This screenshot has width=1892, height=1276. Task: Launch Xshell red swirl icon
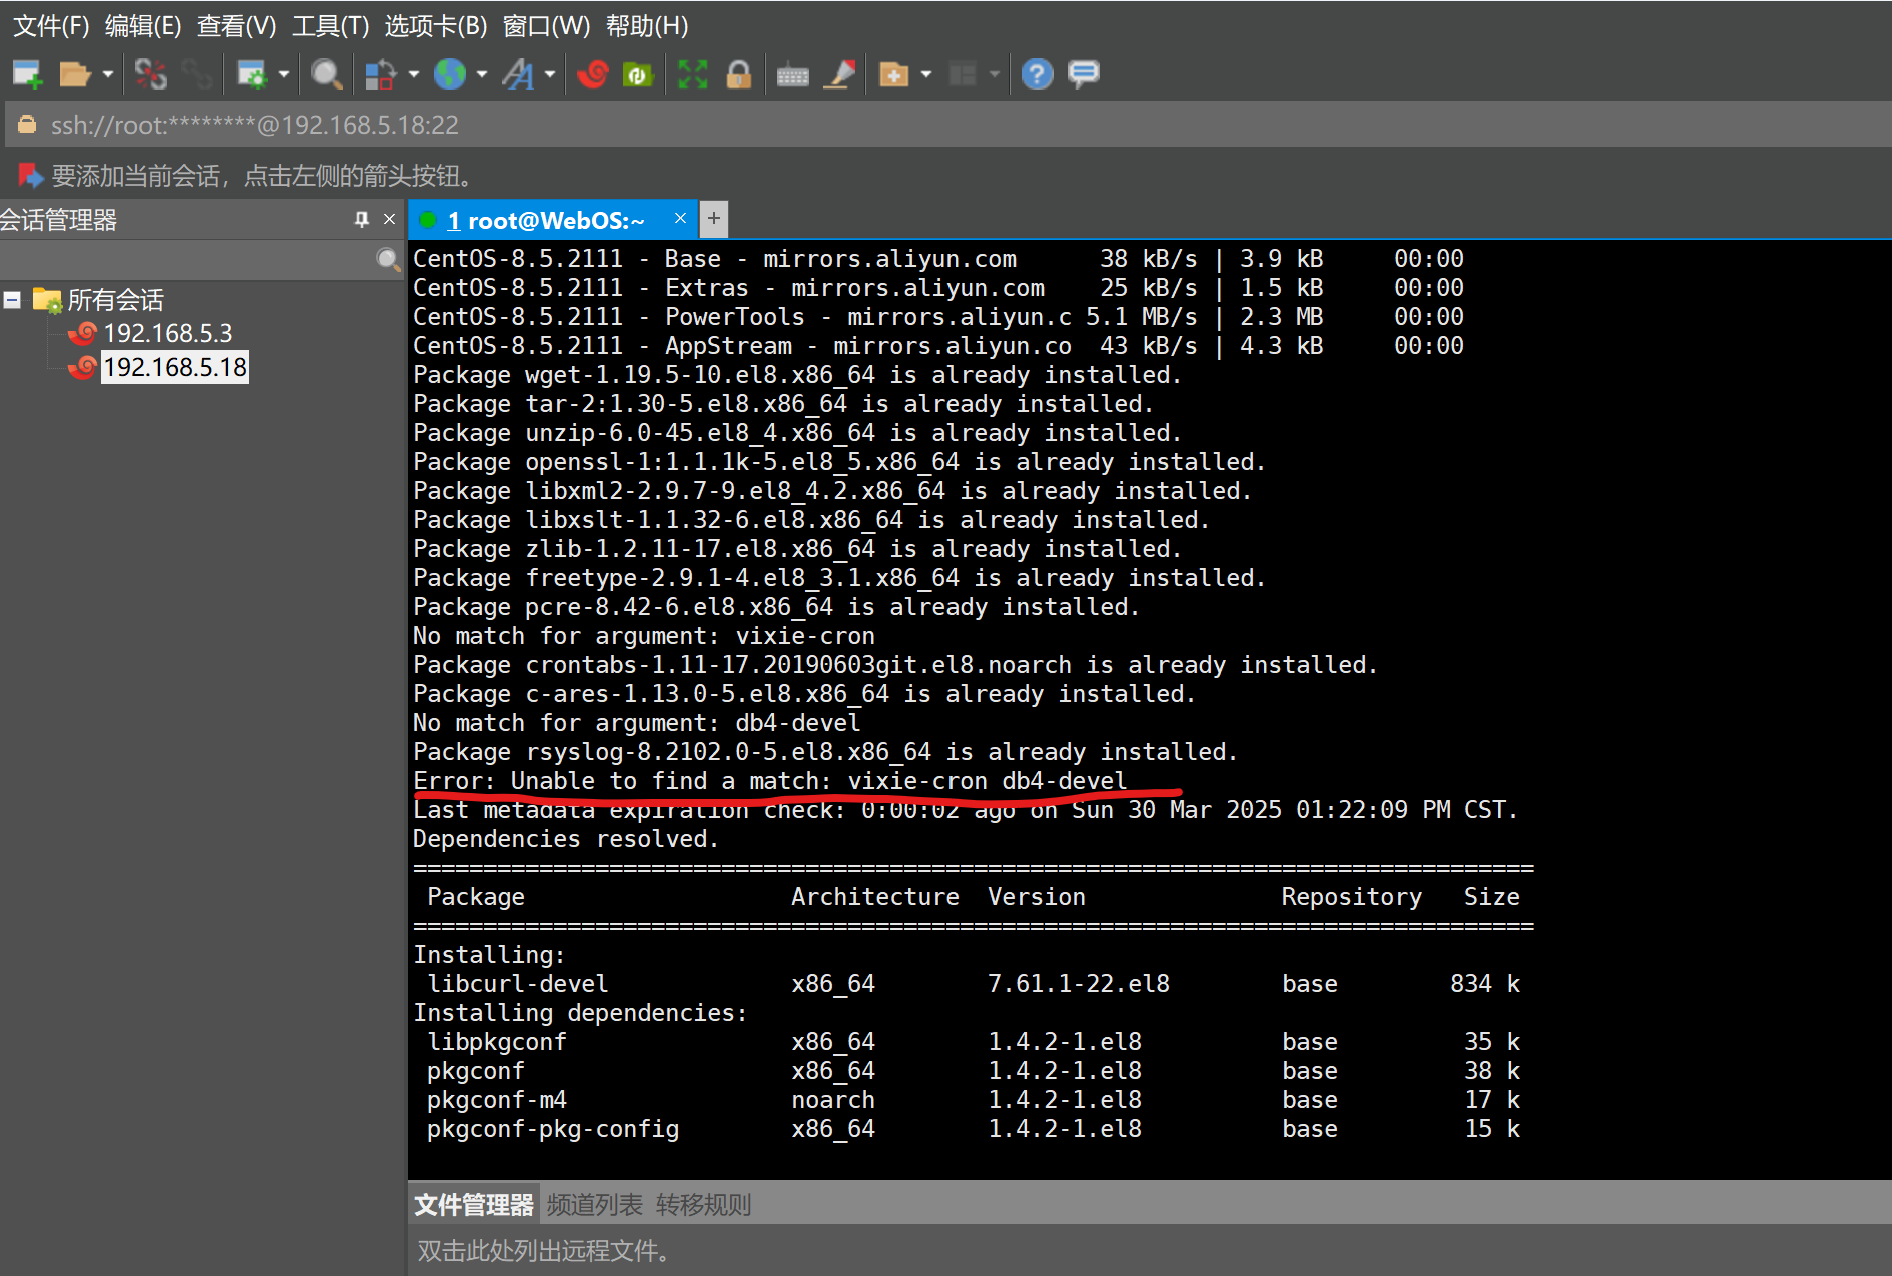(592, 74)
